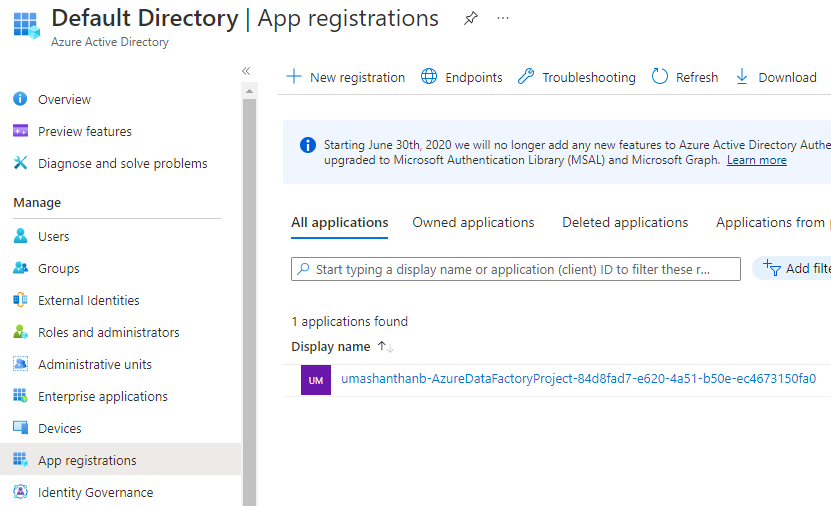
Task: Click the sidebar vertical scrollbar track
Action: tap(249, 302)
